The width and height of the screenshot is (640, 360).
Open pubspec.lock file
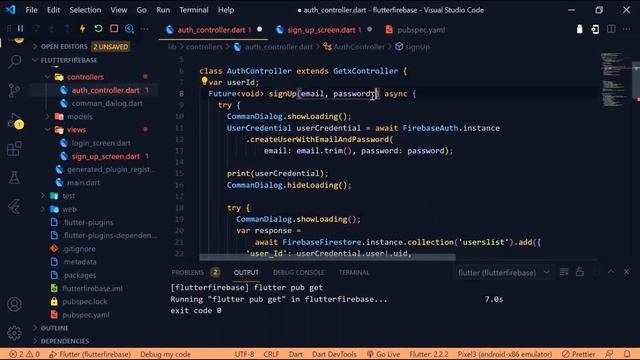pos(84,302)
